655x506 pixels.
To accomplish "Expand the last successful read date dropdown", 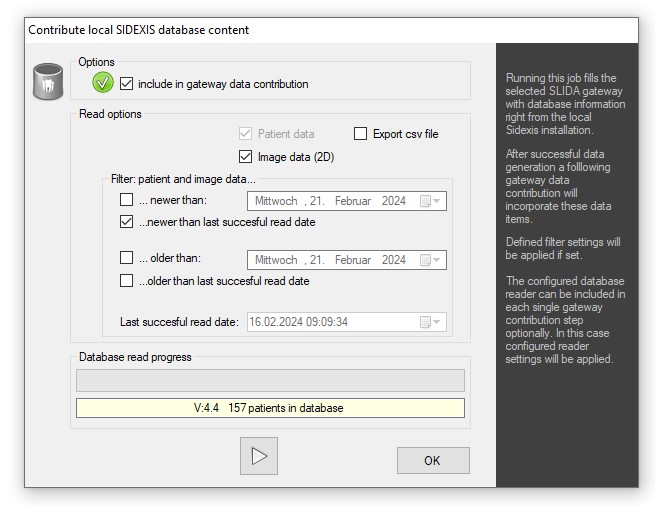I will click(x=430, y=322).
